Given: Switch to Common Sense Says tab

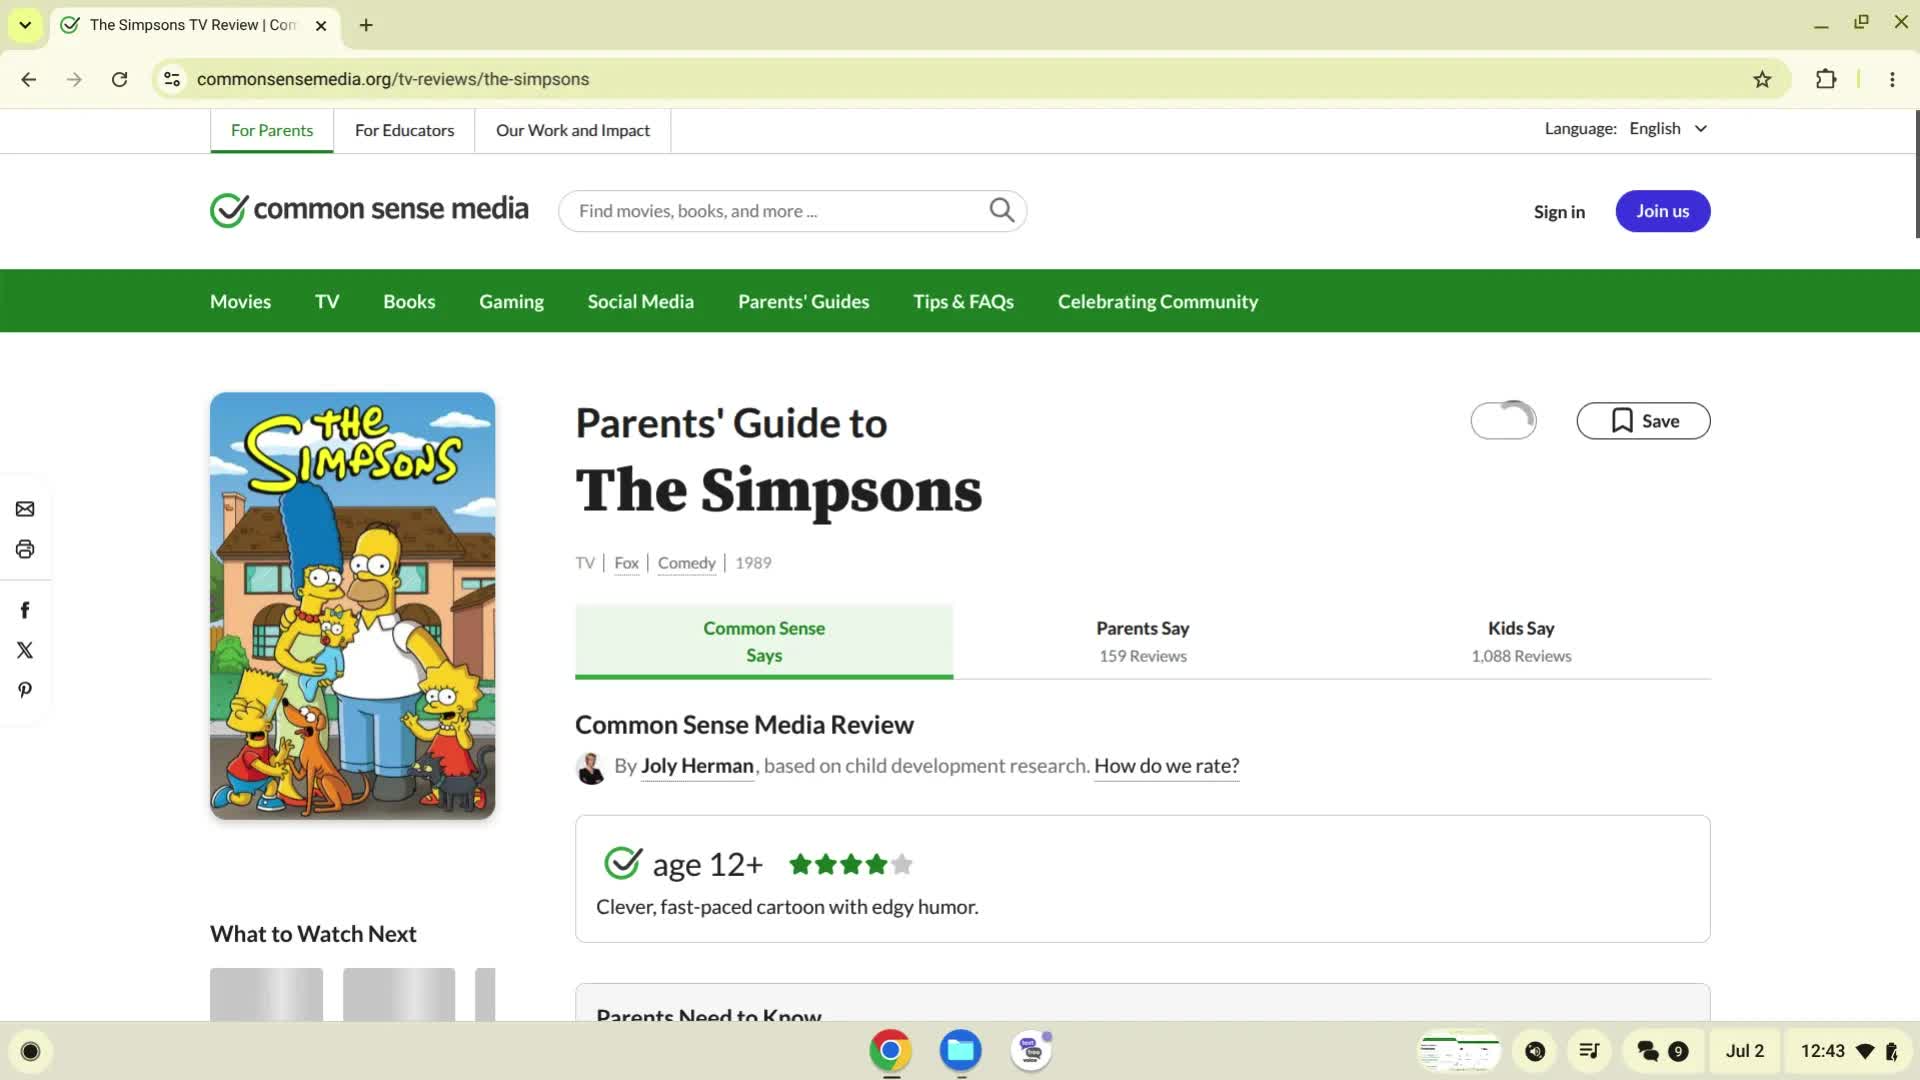Looking at the screenshot, I should [764, 641].
